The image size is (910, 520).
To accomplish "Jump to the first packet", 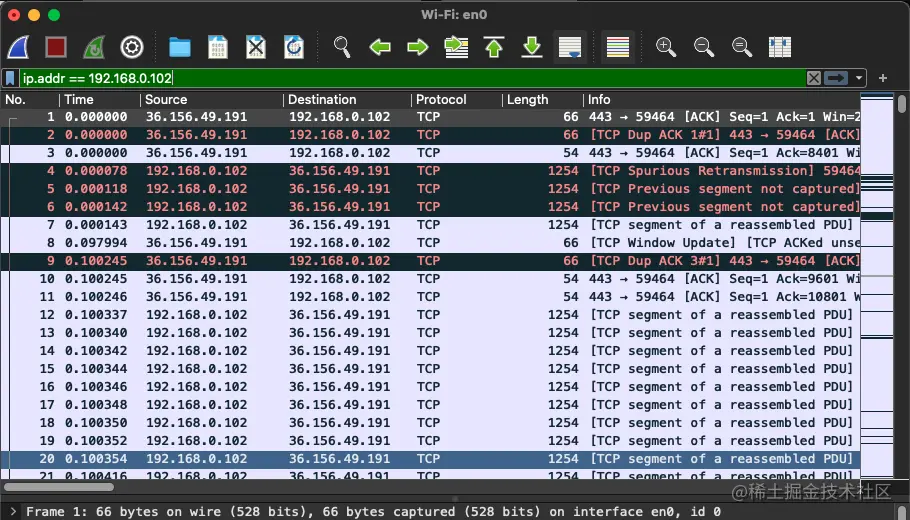I will (x=494, y=47).
